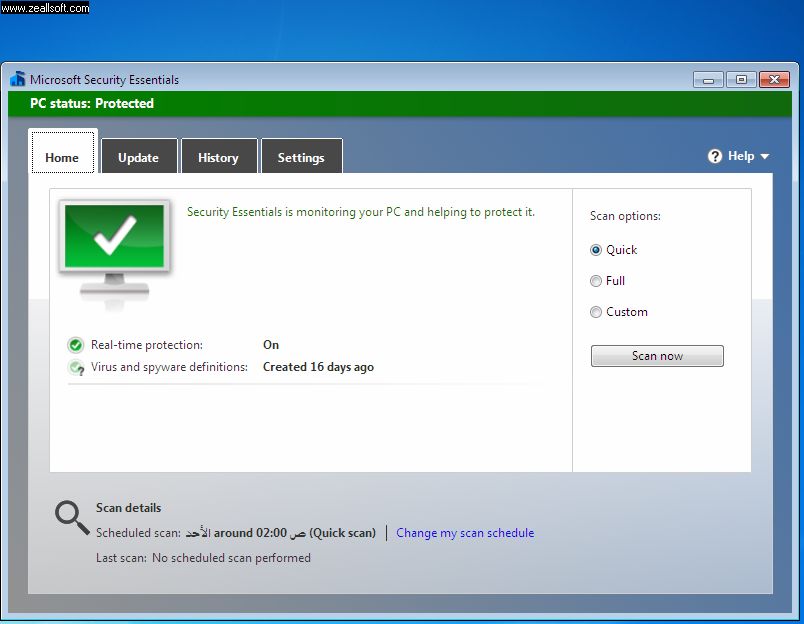Click the Help question mark icon
804x624 pixels.
[715, 156]
